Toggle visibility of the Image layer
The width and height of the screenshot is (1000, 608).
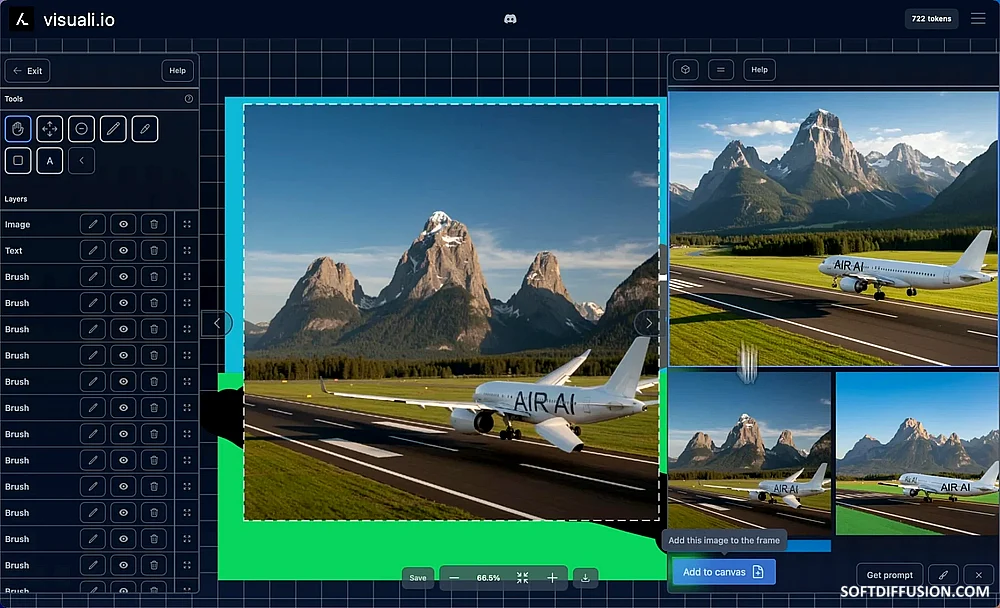pos(124,225)
